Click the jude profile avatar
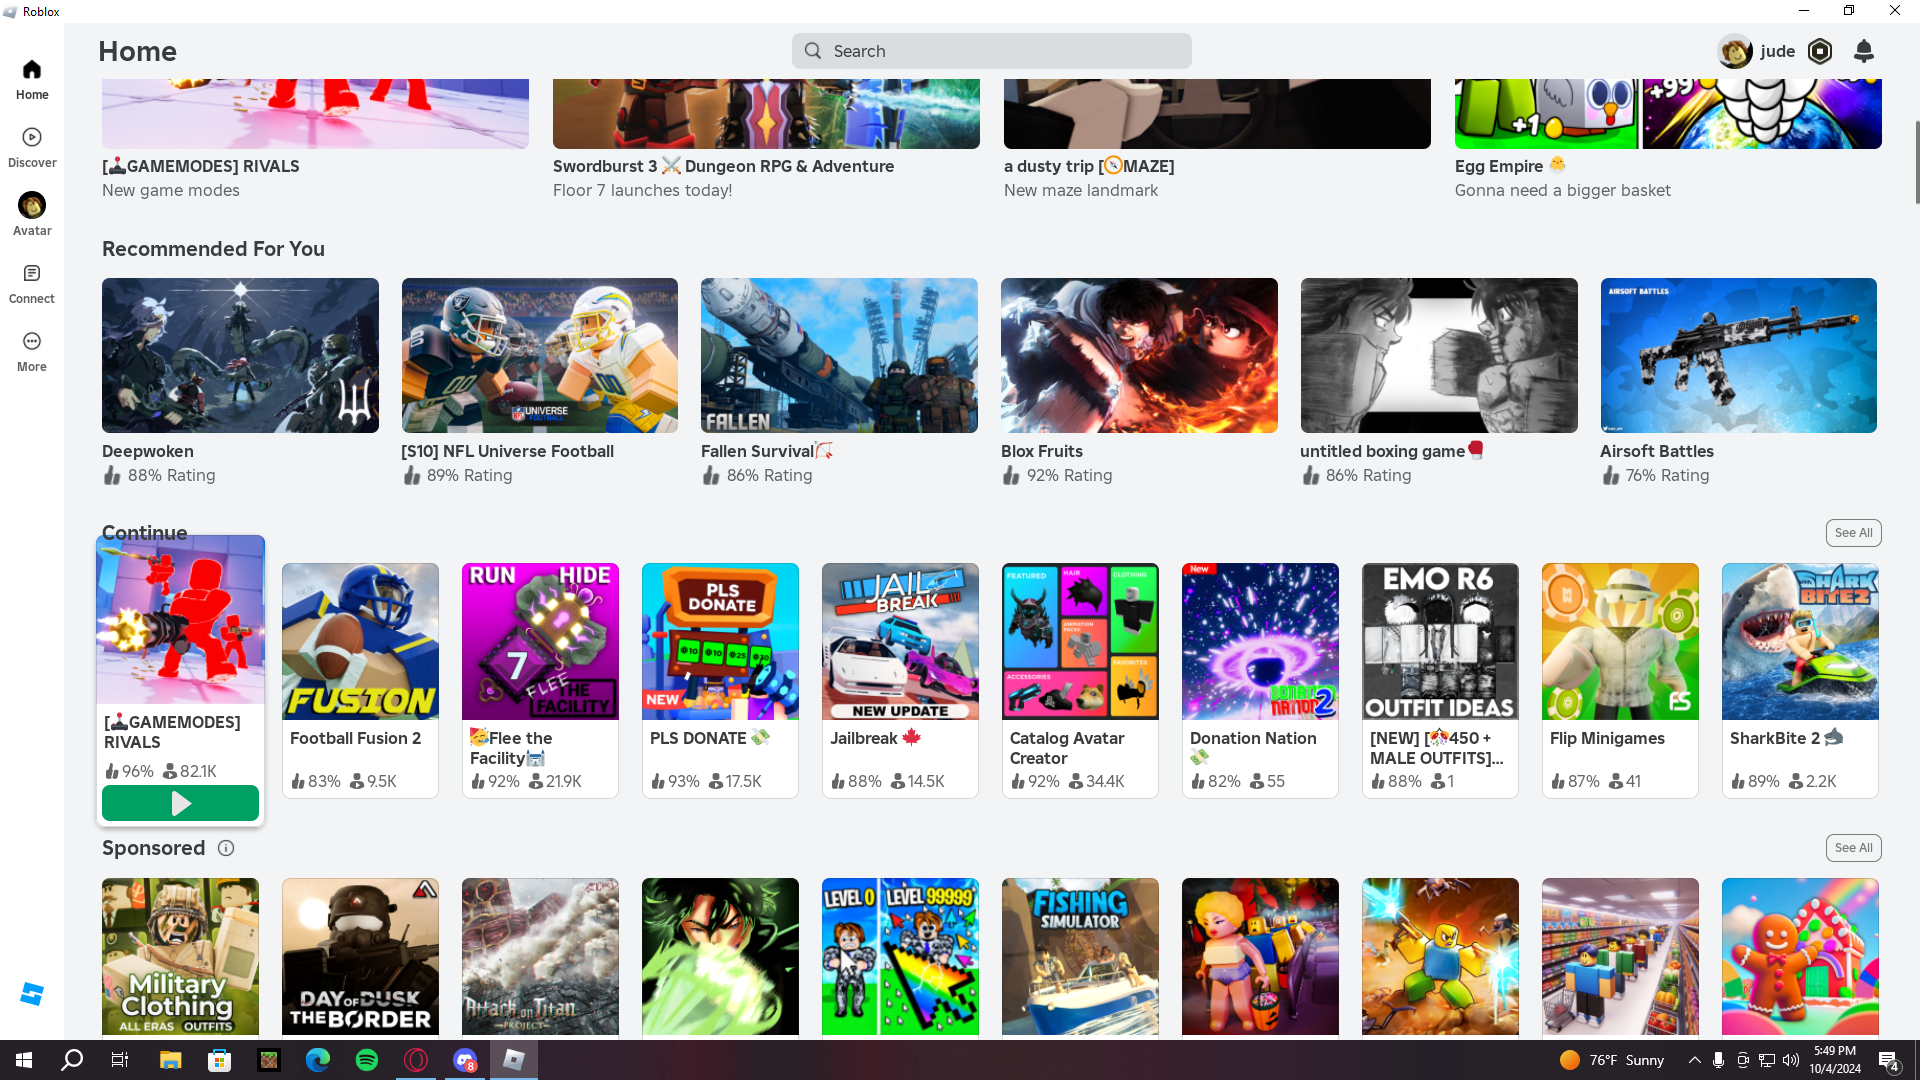1920x1080 pixels. [x=1735, y=51]
